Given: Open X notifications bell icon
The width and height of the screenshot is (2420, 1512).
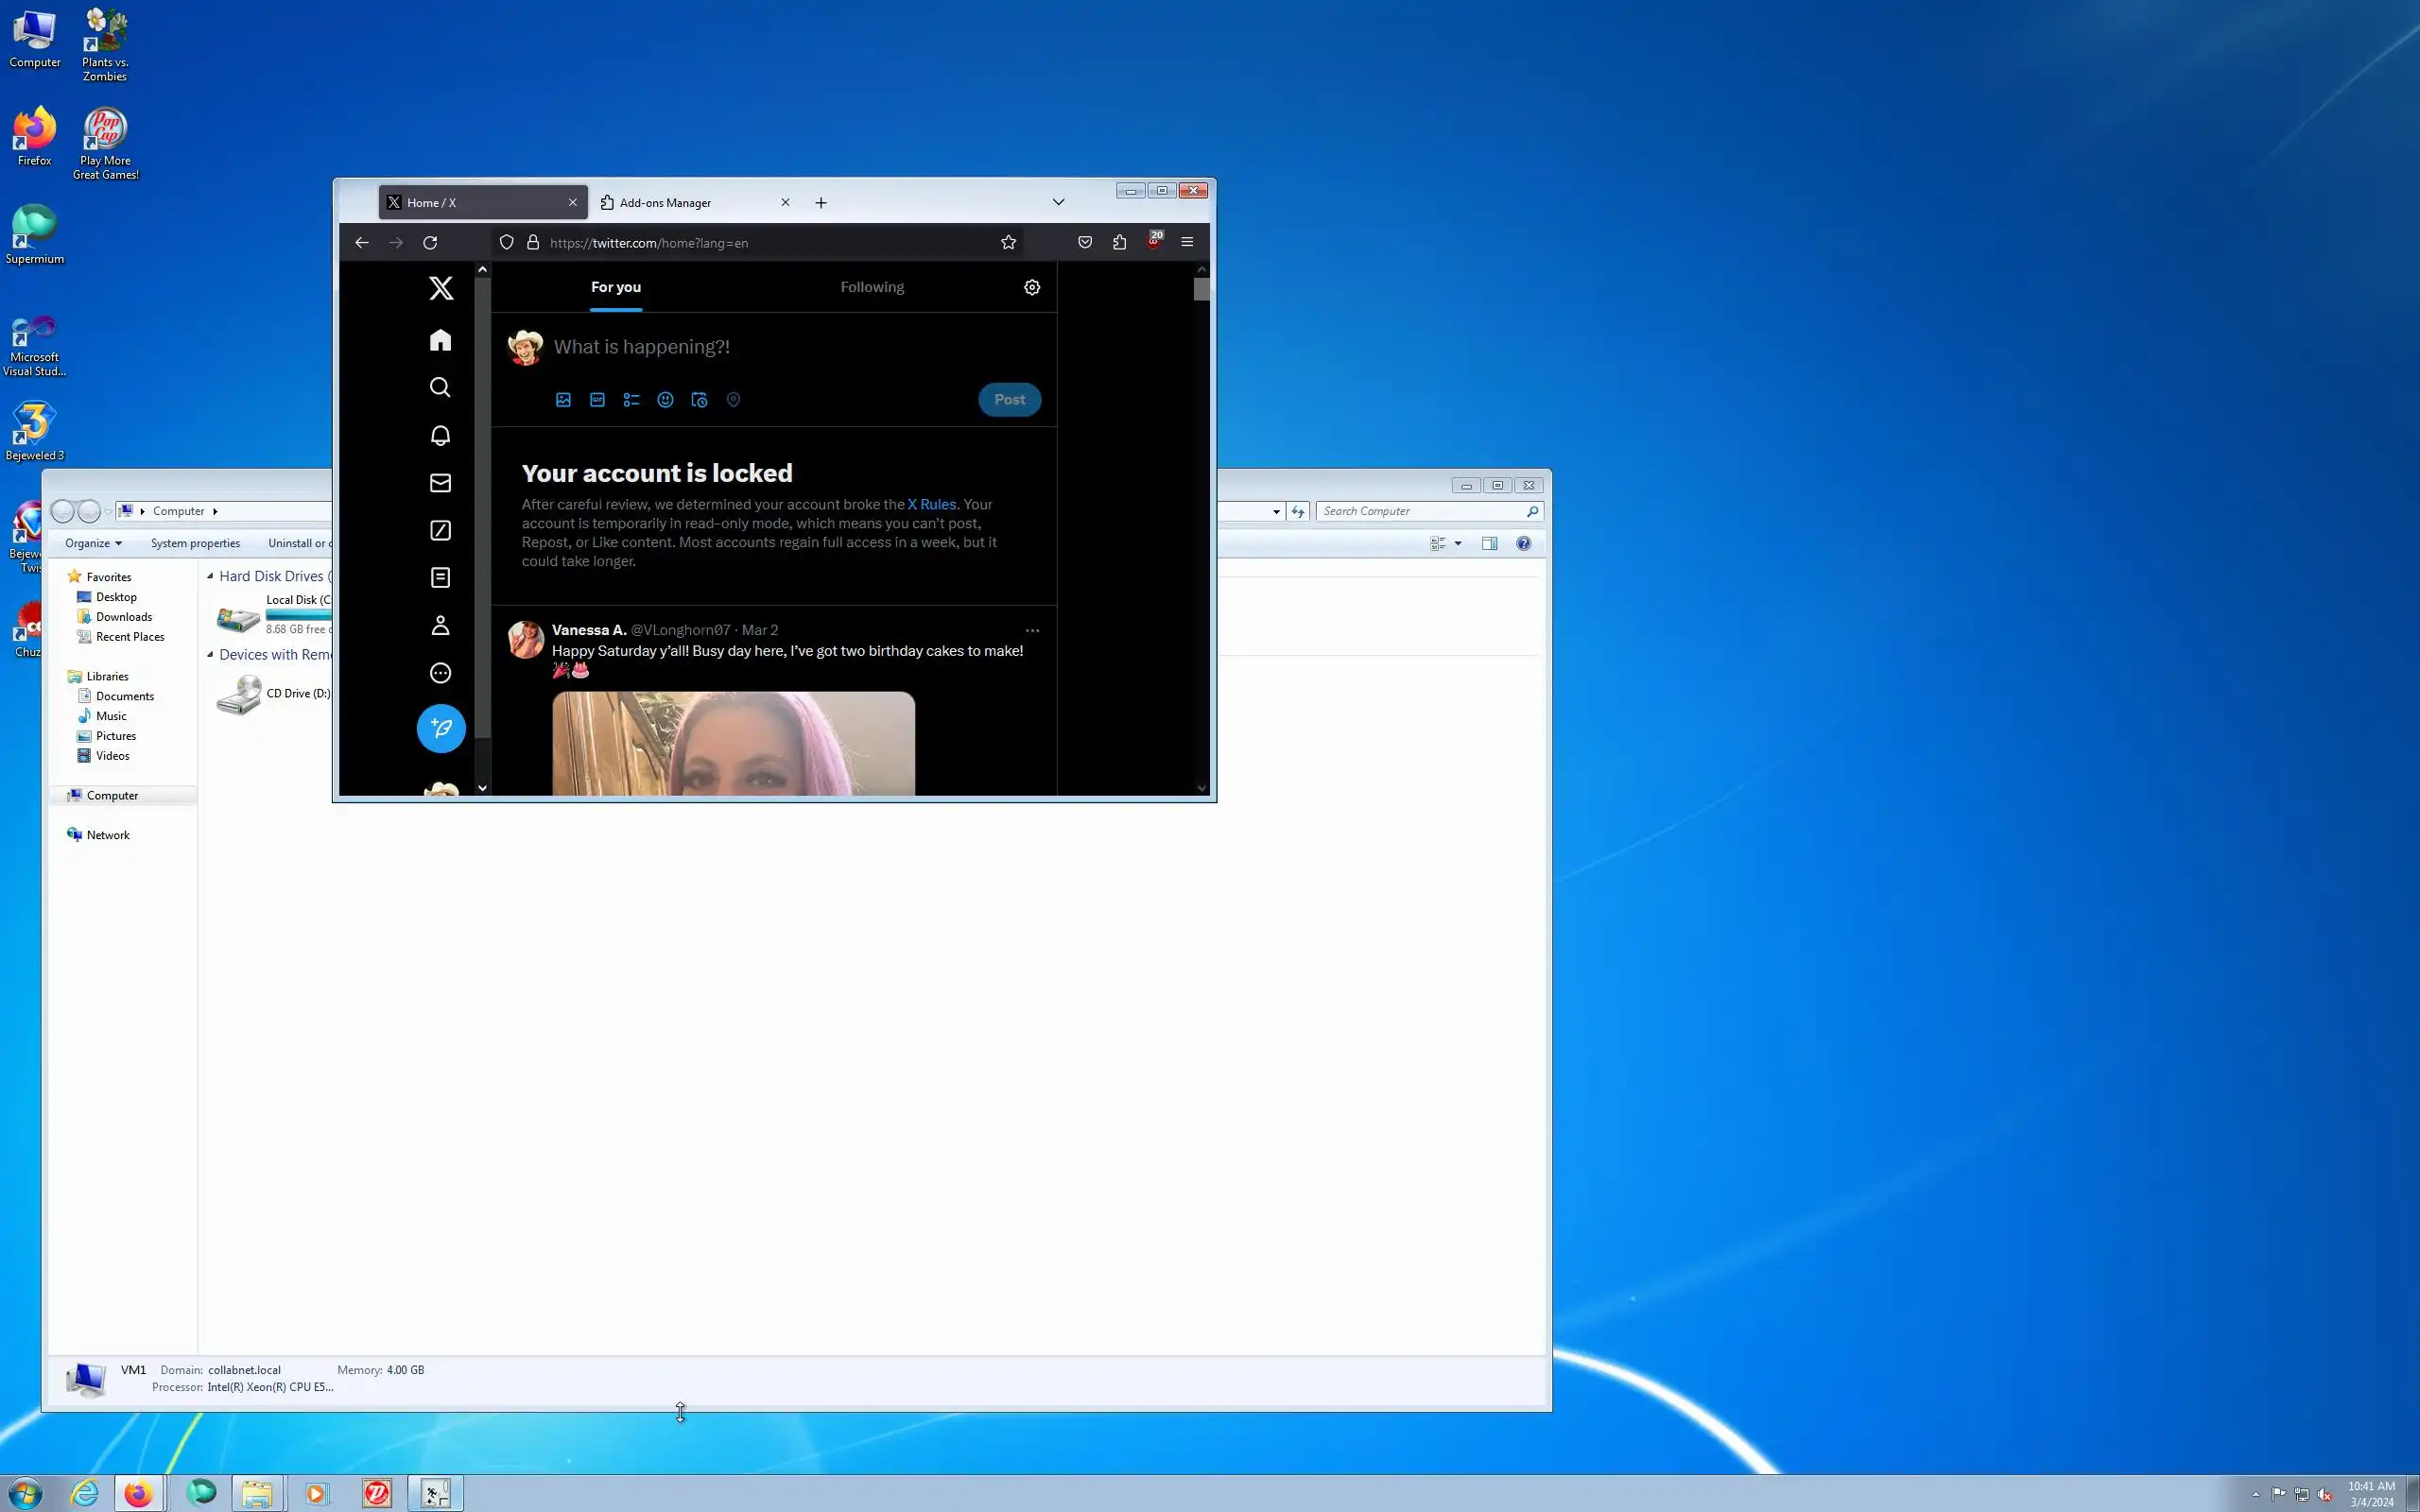Looking at the screenshot, I should pos(440,436).
